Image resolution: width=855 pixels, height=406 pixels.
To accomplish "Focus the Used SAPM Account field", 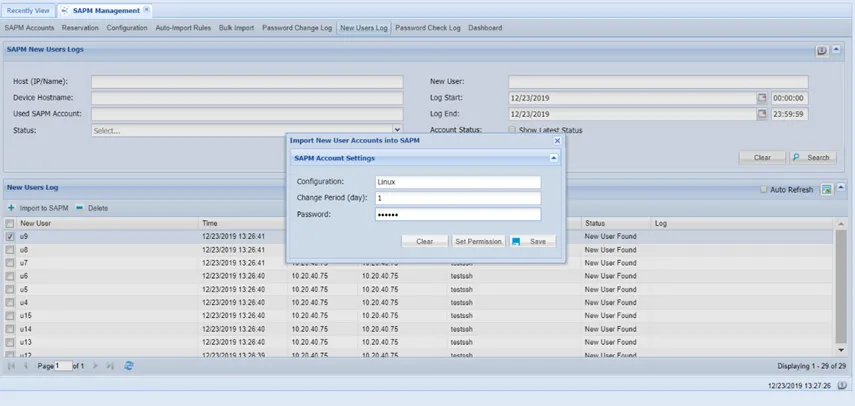I will point(247,114).
